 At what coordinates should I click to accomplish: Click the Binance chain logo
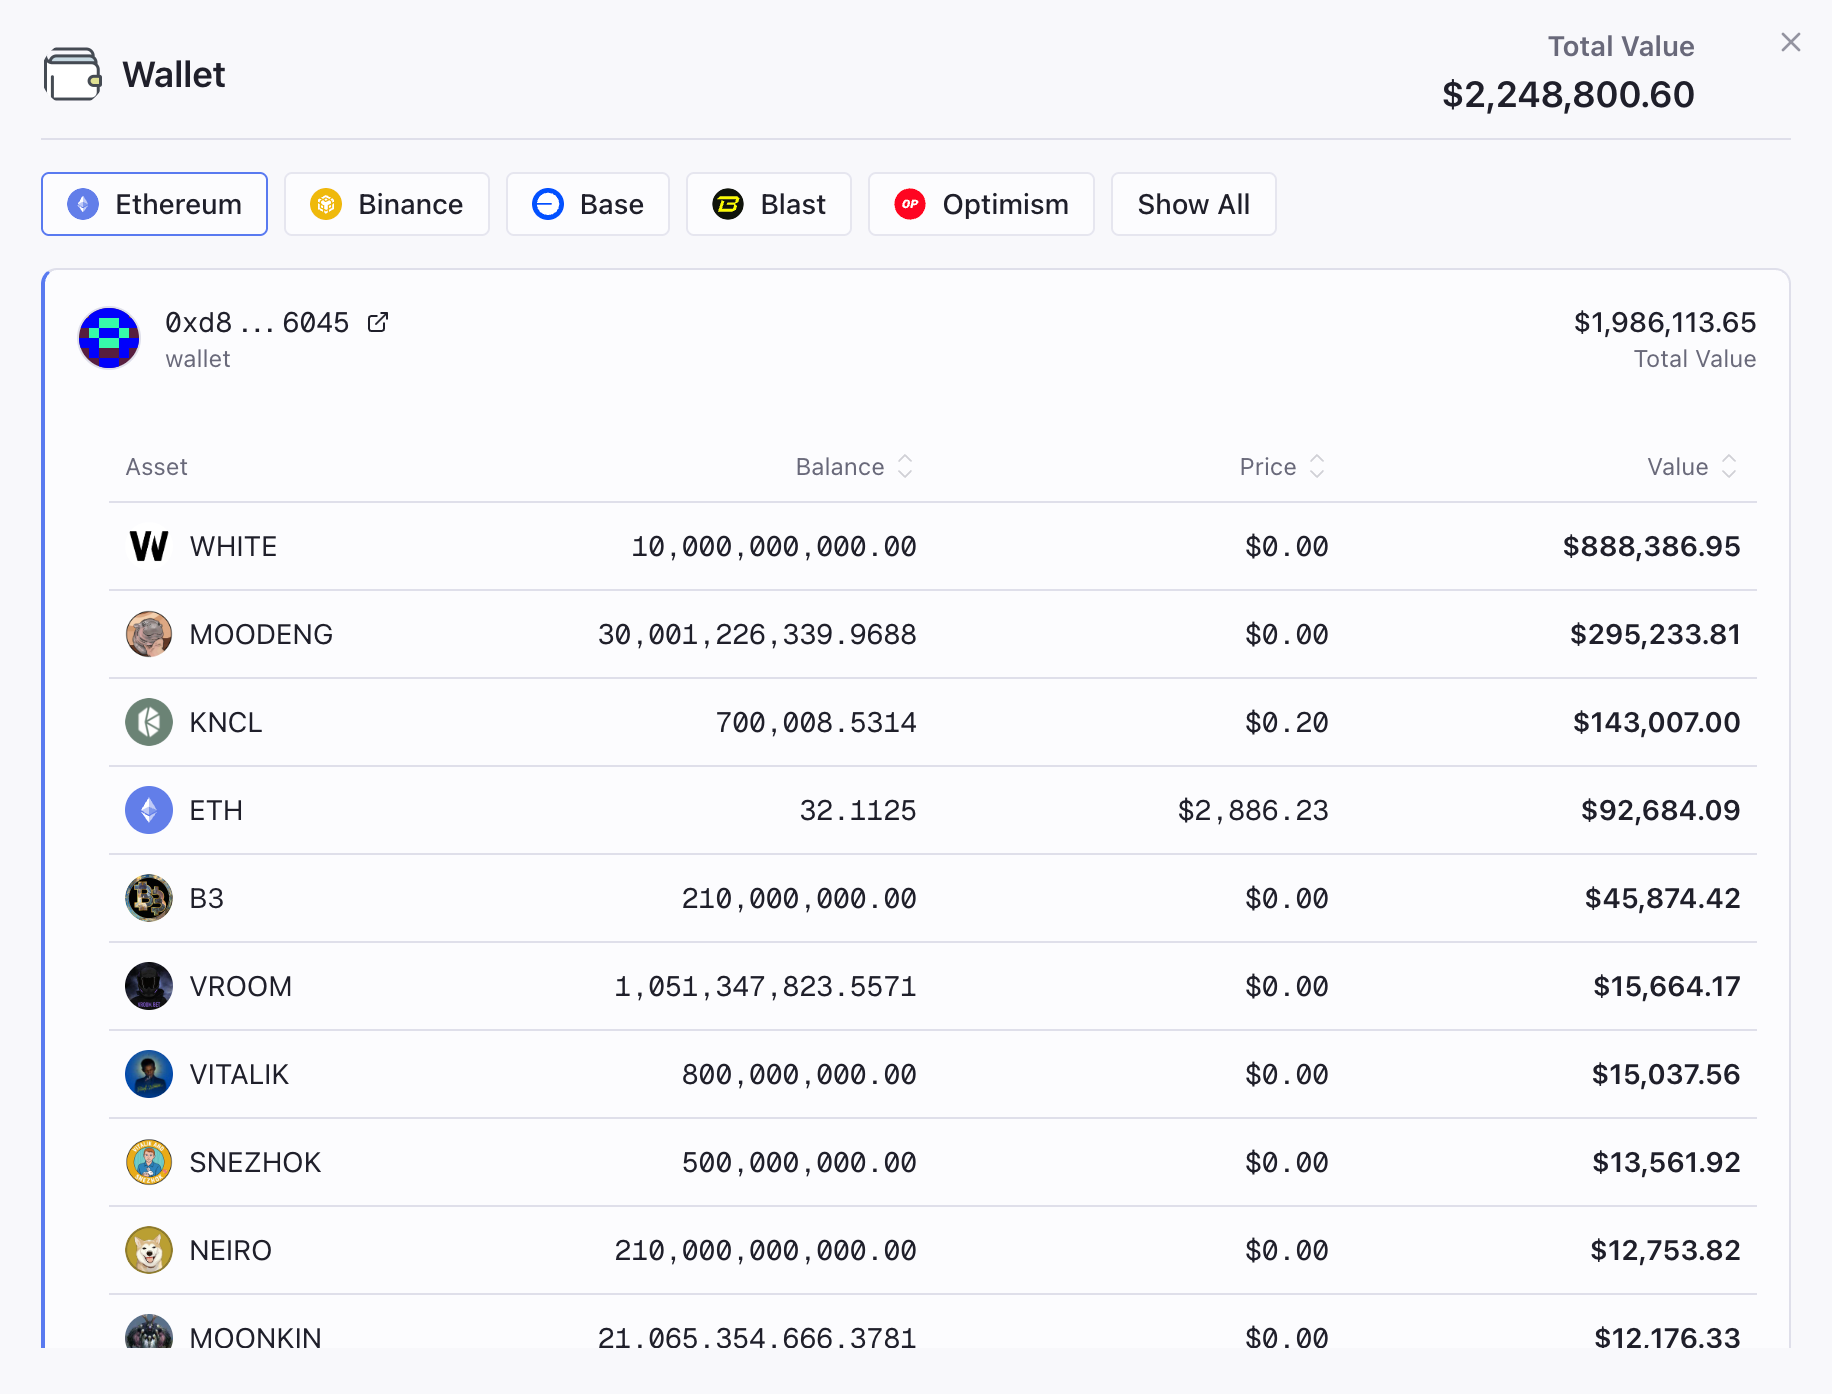pos(325,204)
